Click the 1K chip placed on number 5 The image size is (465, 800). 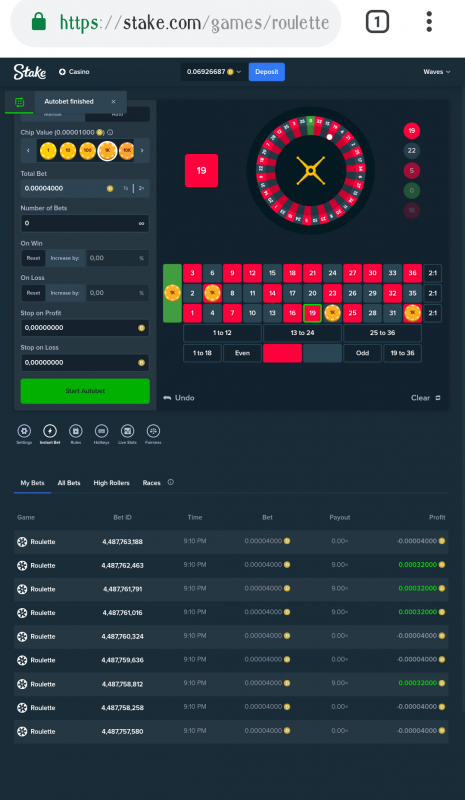[212, 293]
